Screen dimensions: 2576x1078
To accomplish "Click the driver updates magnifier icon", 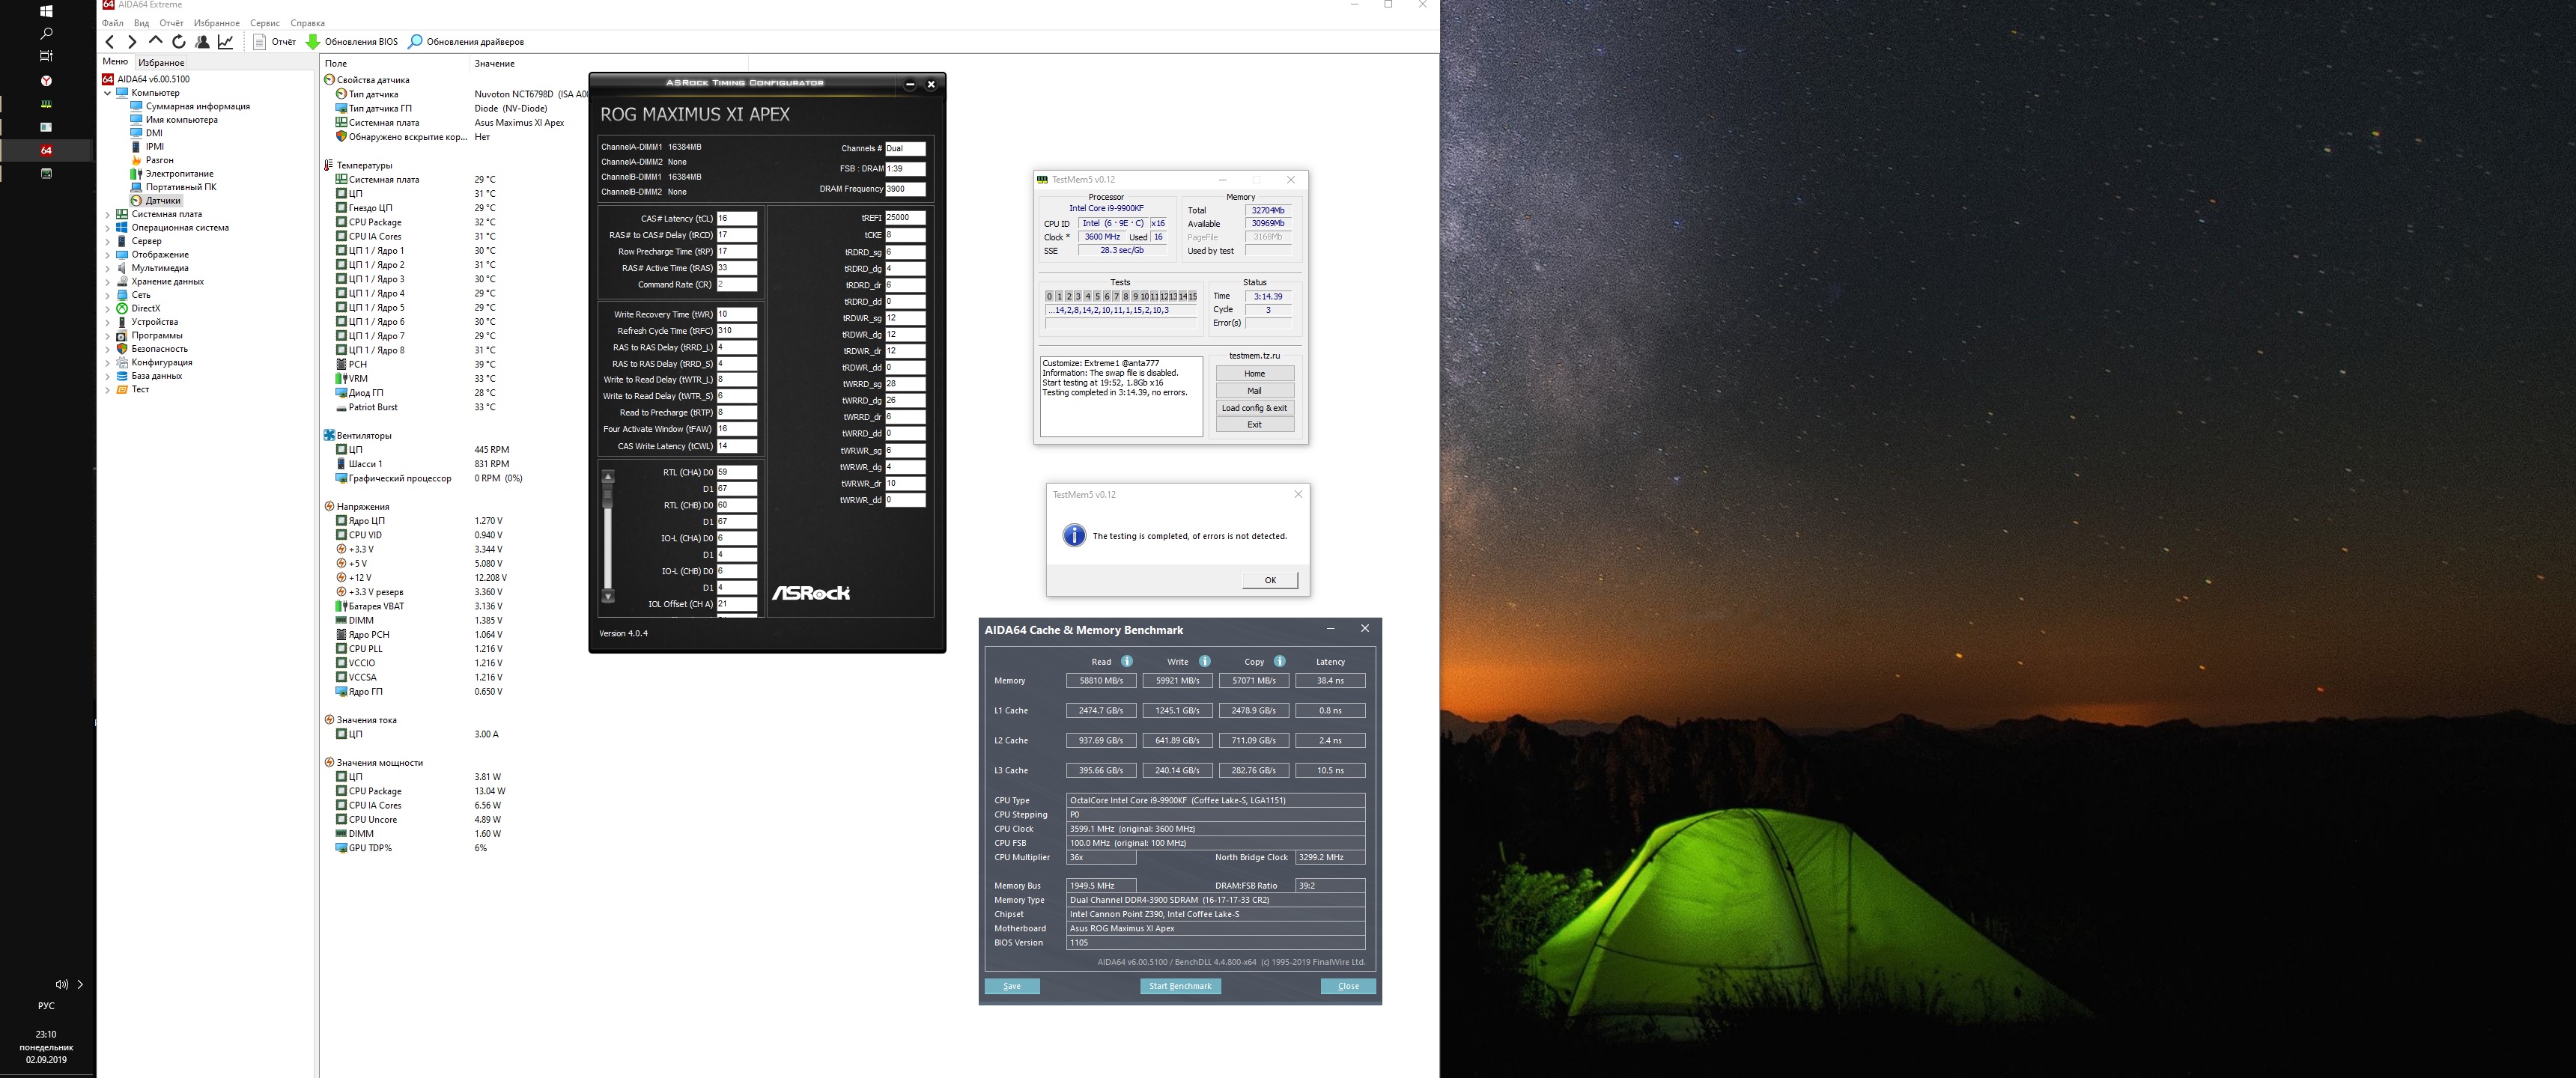I will (415, 42).
